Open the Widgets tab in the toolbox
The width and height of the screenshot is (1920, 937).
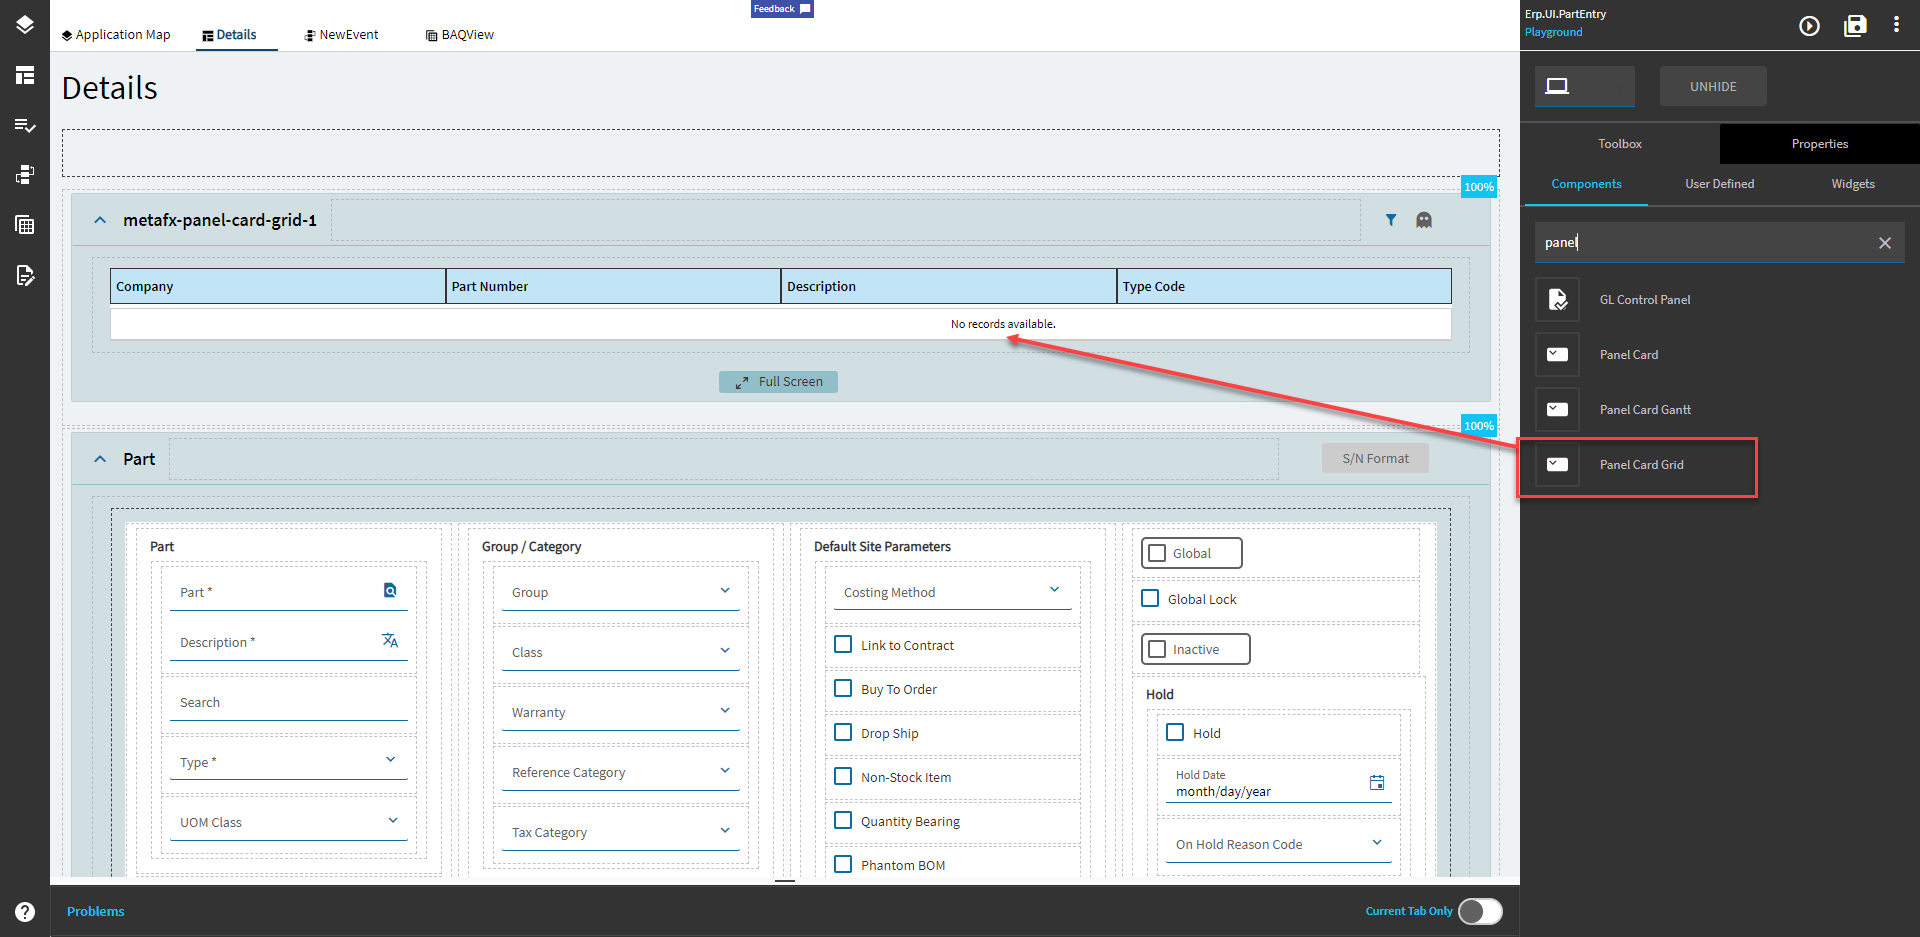coord(1853,184)
